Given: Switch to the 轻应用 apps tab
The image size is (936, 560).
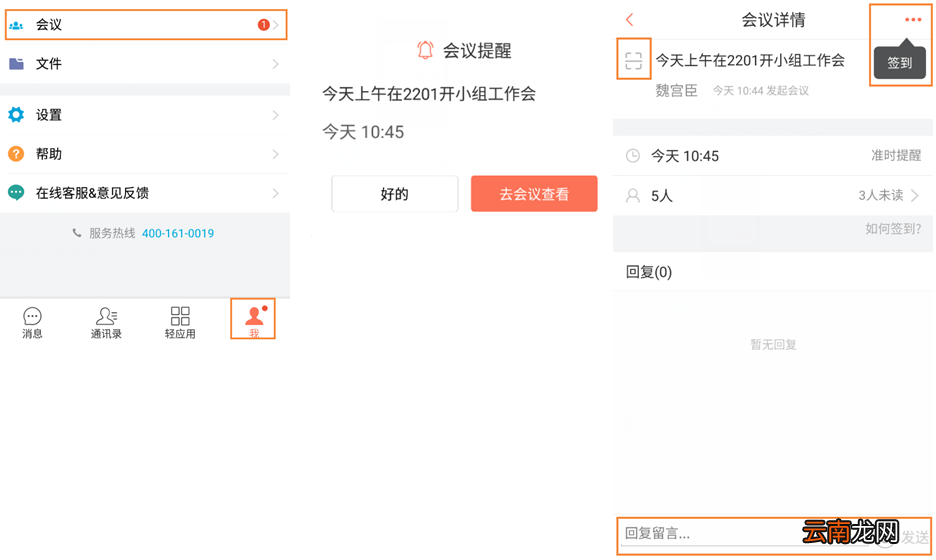Looking at the screenshot, I should pos(180,322).
